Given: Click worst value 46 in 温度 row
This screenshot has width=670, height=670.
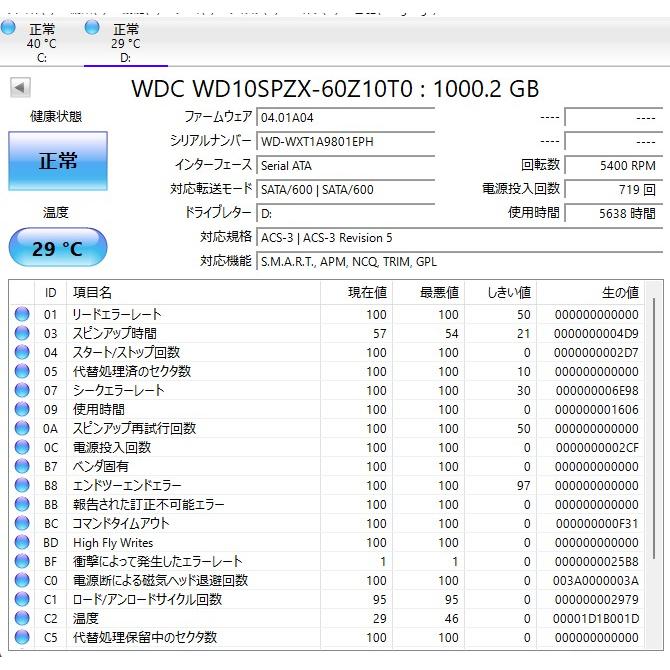Looking at the screenshot, I should (451, 619).
